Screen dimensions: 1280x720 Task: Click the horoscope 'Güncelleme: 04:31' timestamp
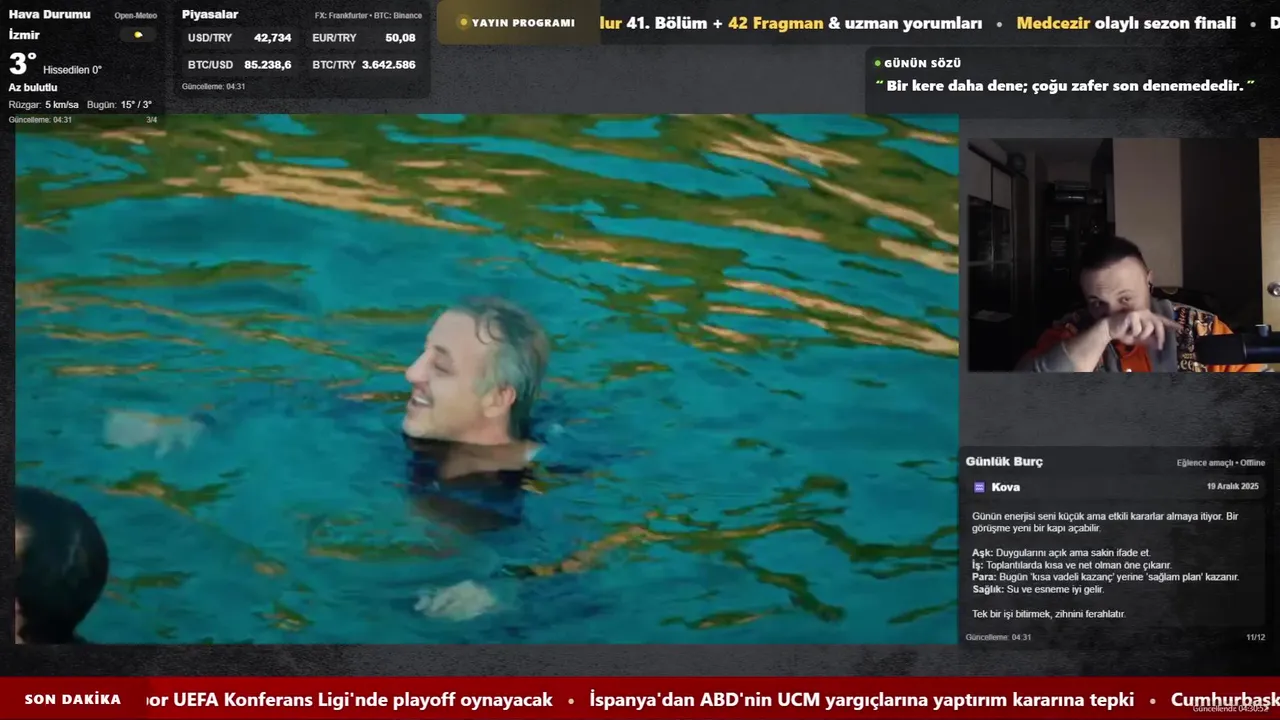pyautogui.click(x=998, y=638)
